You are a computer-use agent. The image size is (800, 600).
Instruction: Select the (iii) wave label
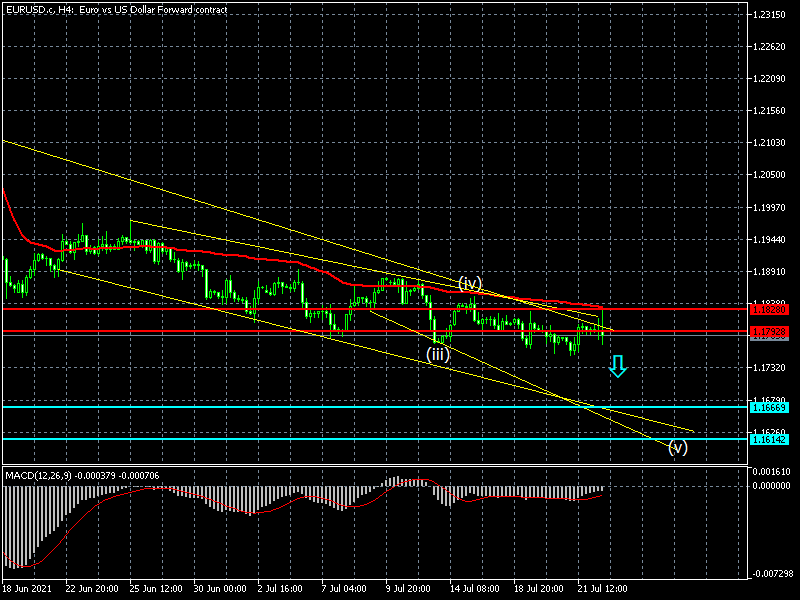(438, 353)
